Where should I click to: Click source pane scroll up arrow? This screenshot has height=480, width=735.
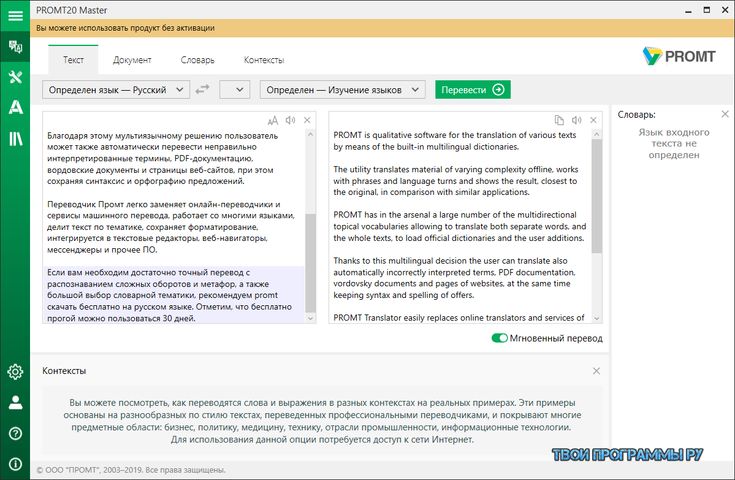point(310,135)
